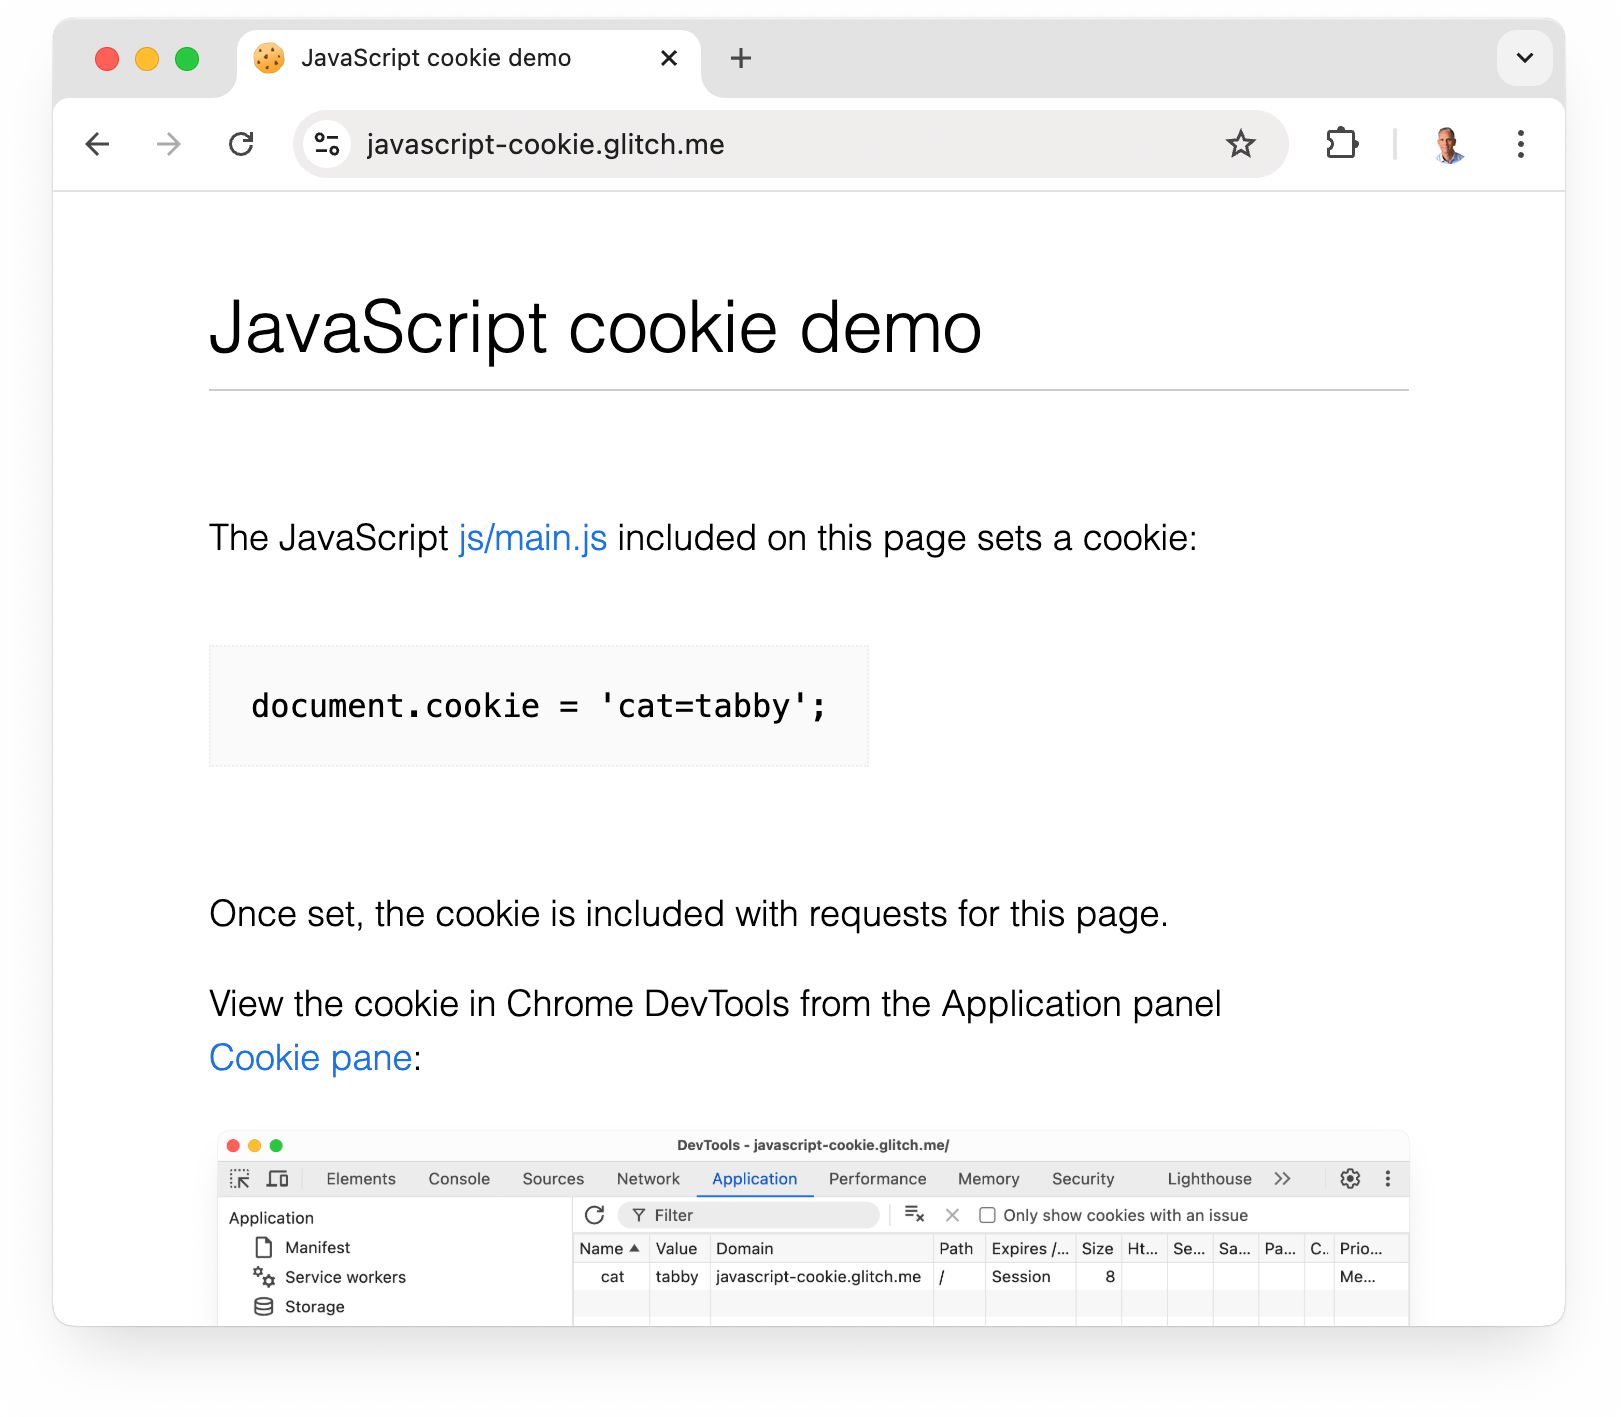
Task: Open the DevTools customize three-dot menu
Action: [1388, 1178]
